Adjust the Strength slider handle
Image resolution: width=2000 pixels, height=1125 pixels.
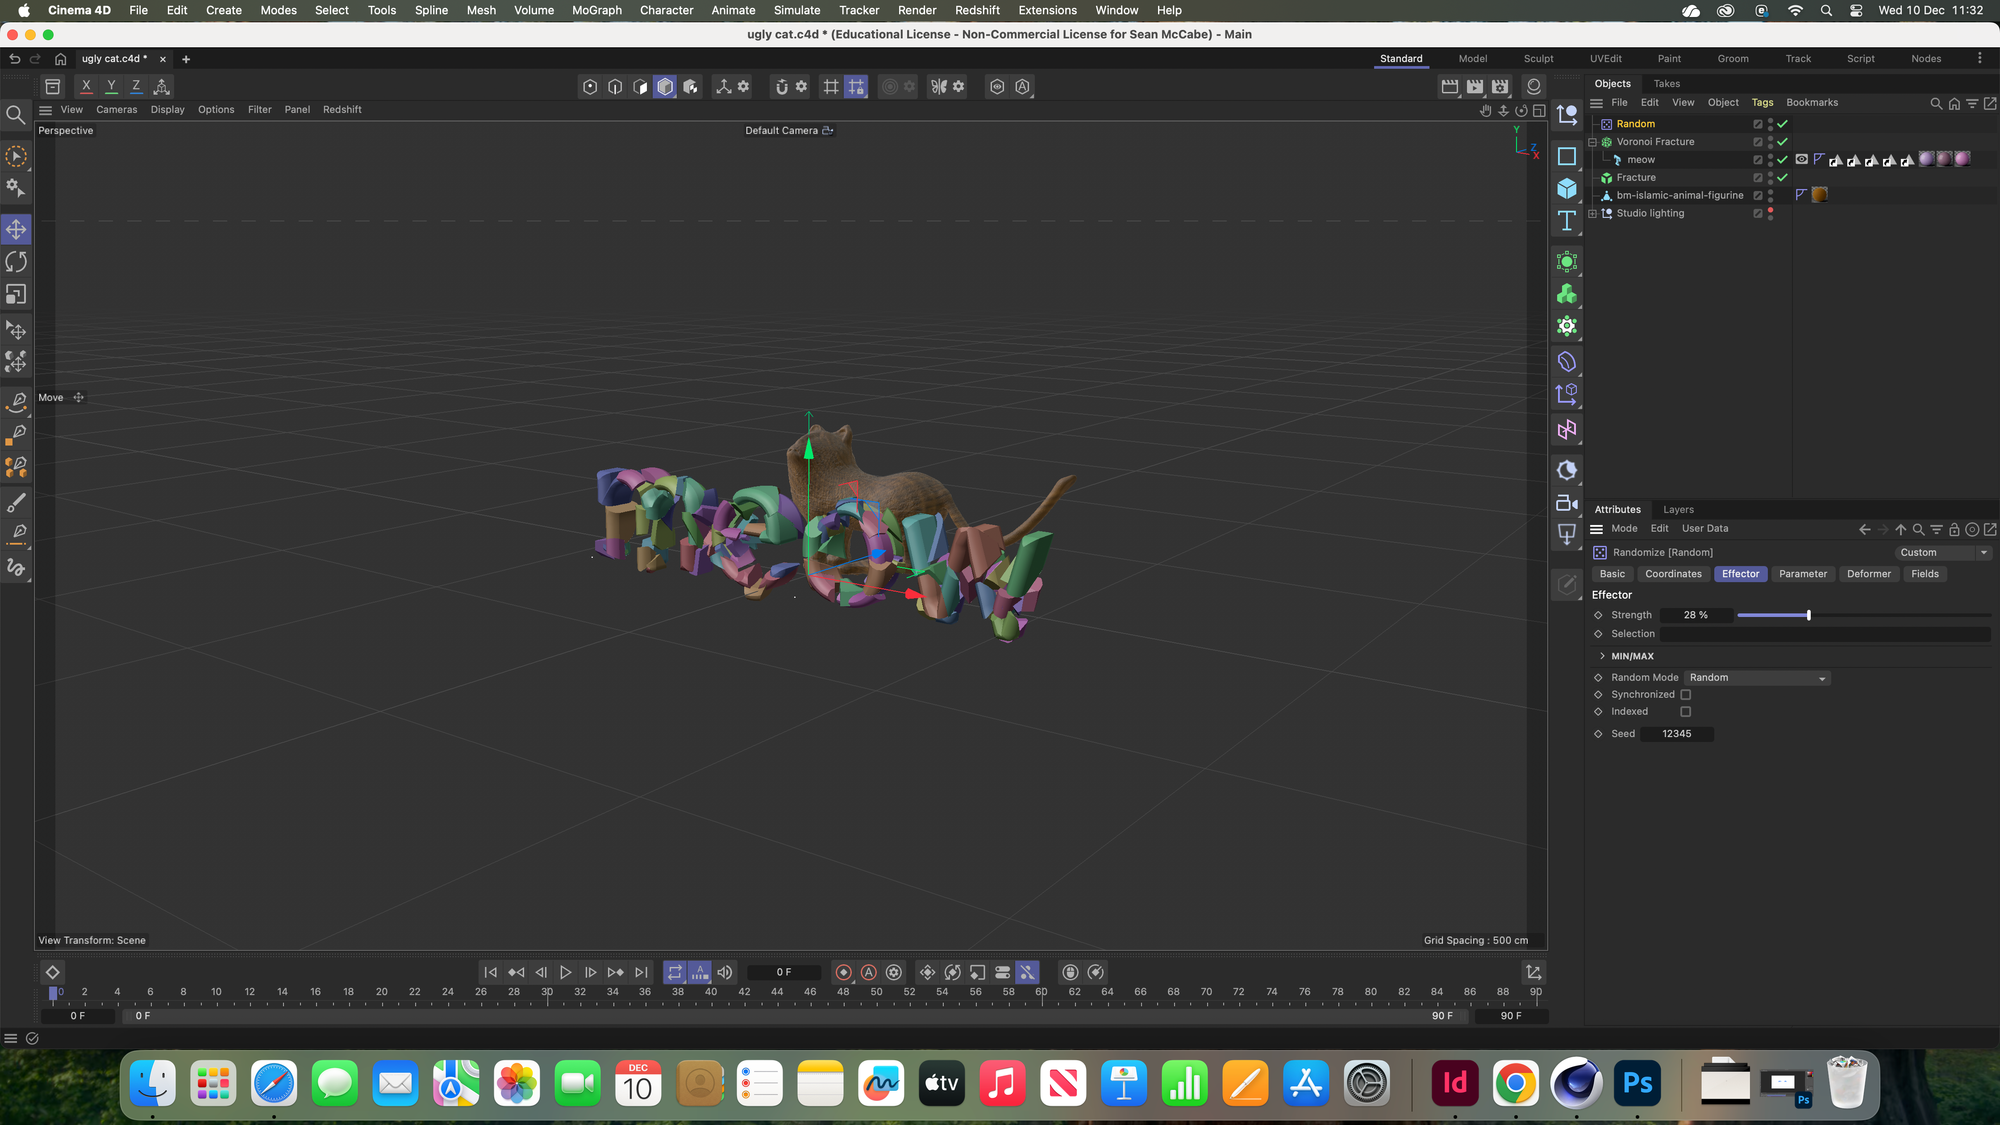click(x=1808, y=615)
